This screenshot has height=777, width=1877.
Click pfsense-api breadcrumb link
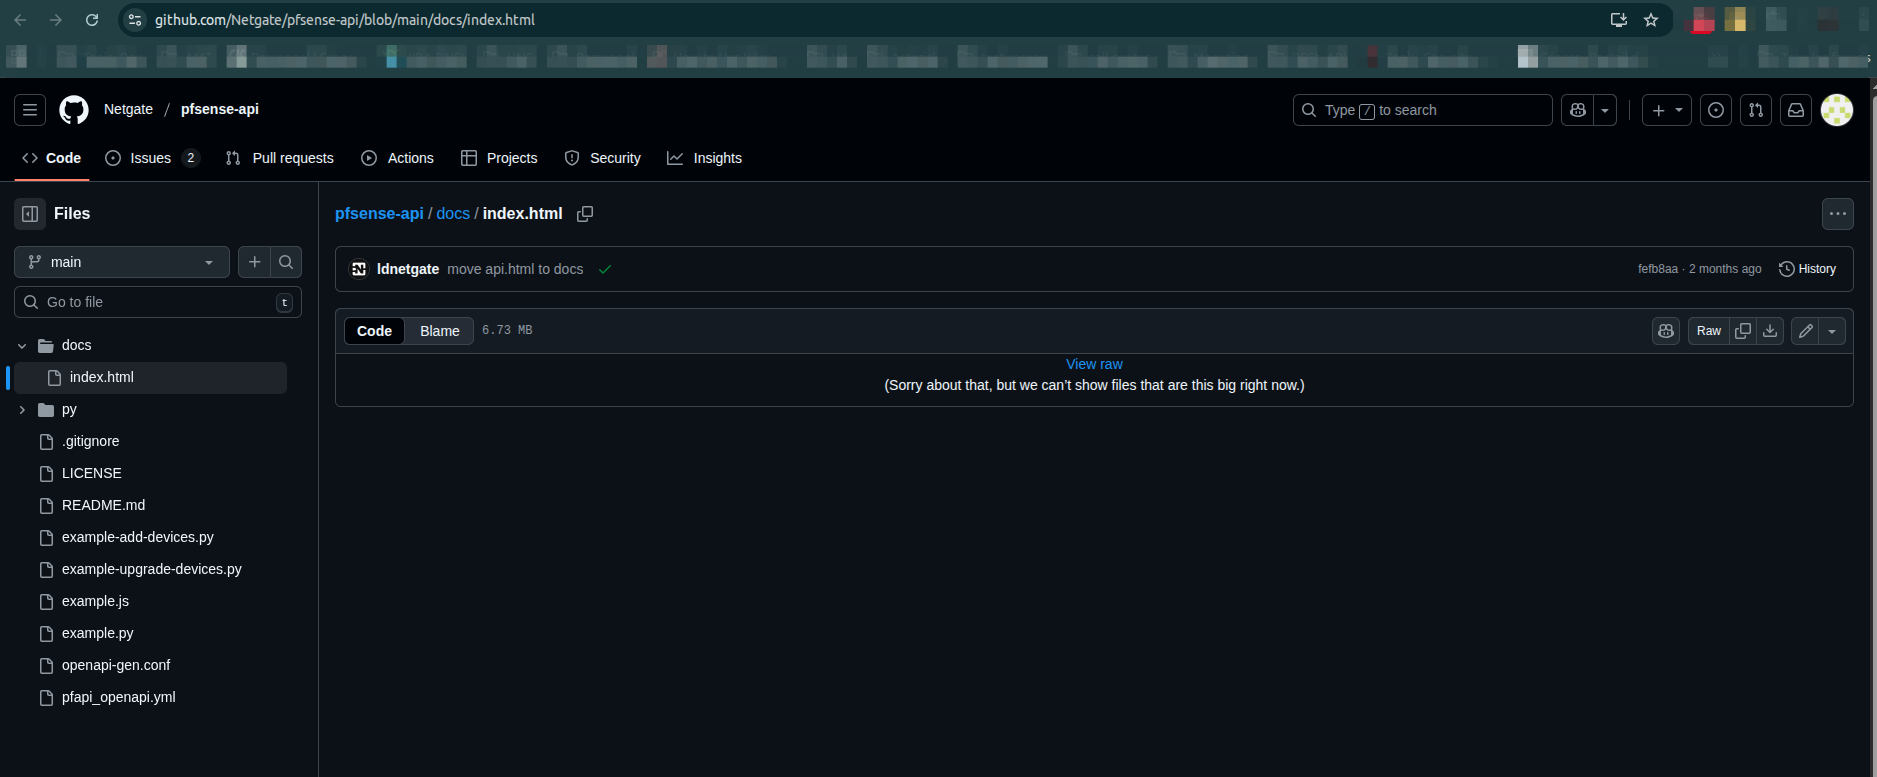coord(379,214)
